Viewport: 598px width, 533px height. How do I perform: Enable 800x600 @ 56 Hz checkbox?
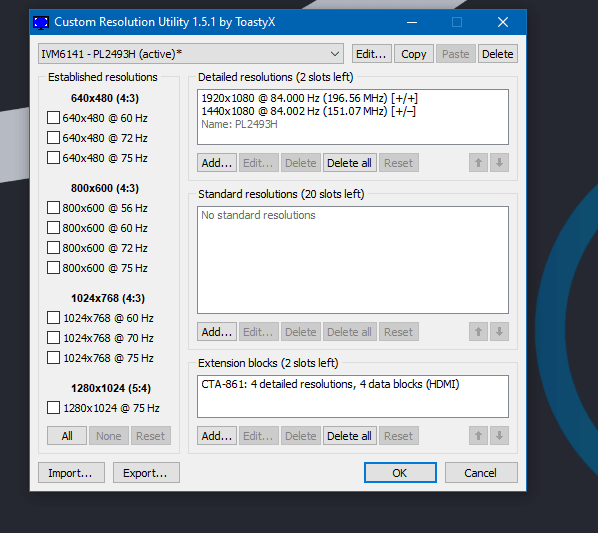click(x=53, y=208)
